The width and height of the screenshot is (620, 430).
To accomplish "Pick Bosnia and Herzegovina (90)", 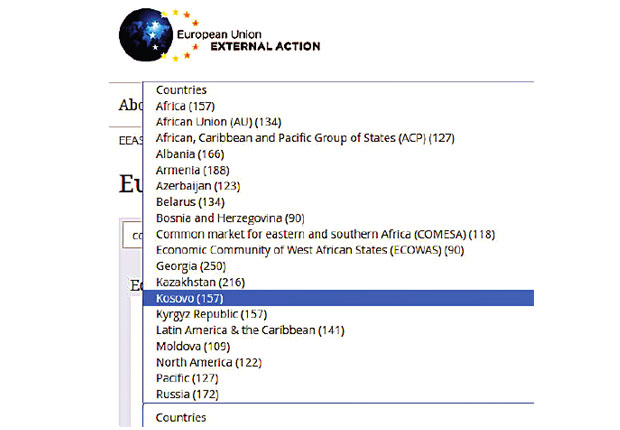I will 230,218.
